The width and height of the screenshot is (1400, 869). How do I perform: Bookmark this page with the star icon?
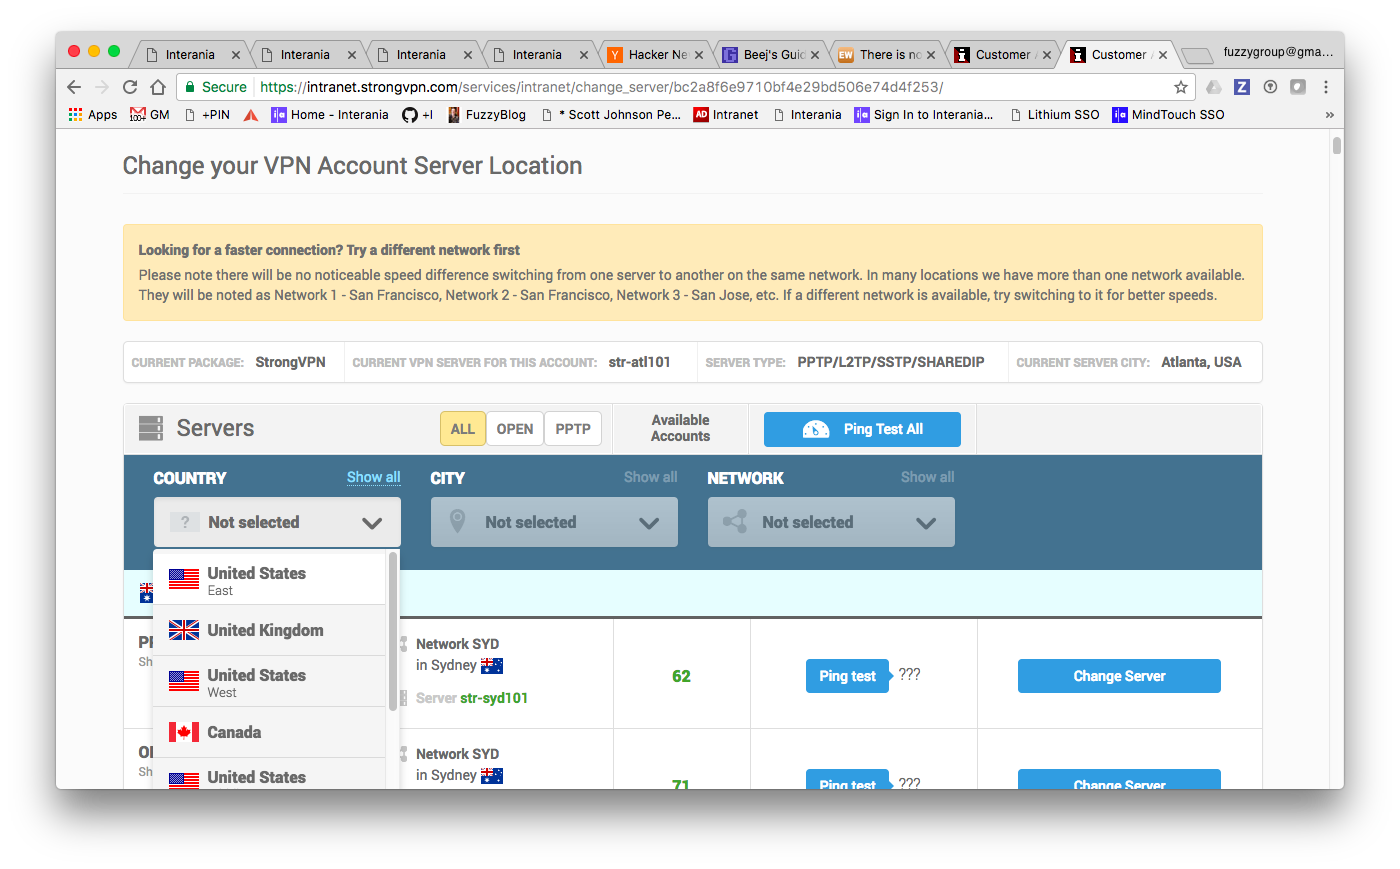[x=1180, y=87]
